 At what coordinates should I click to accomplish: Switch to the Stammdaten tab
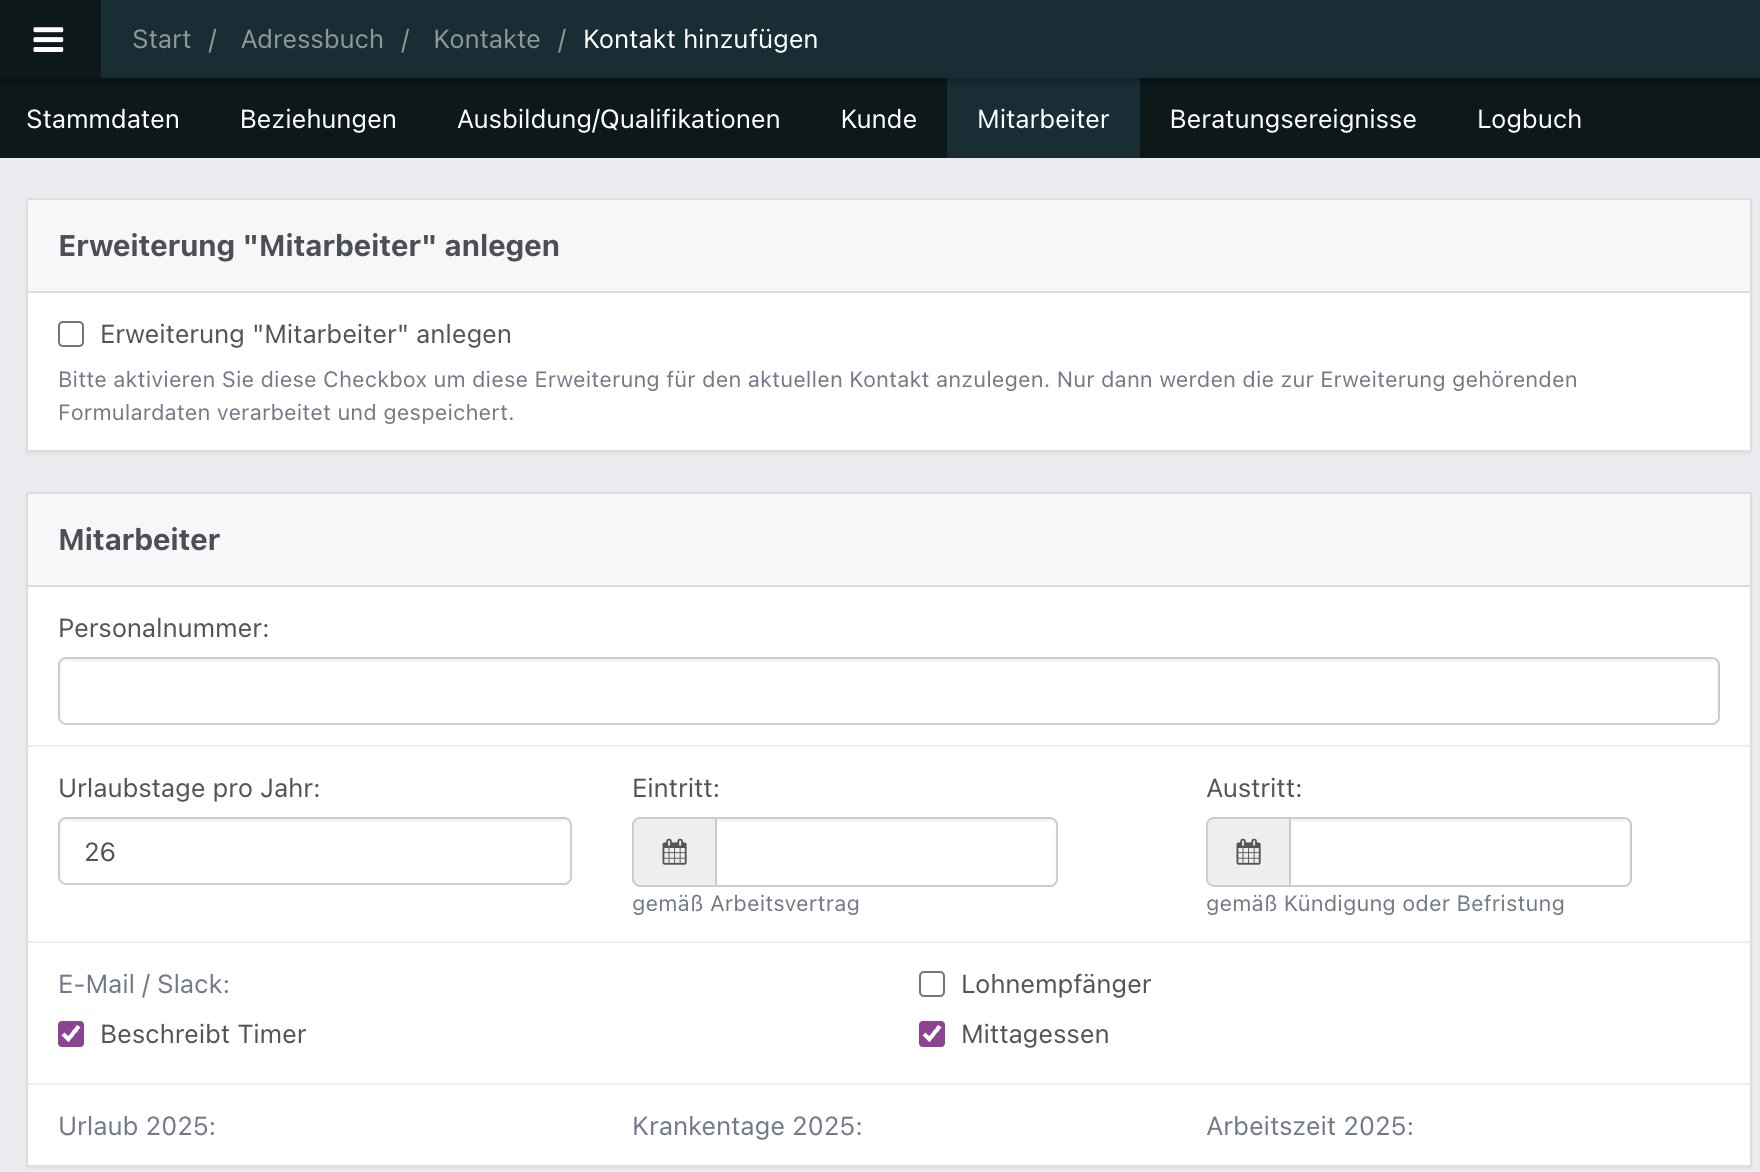(103, 118)
